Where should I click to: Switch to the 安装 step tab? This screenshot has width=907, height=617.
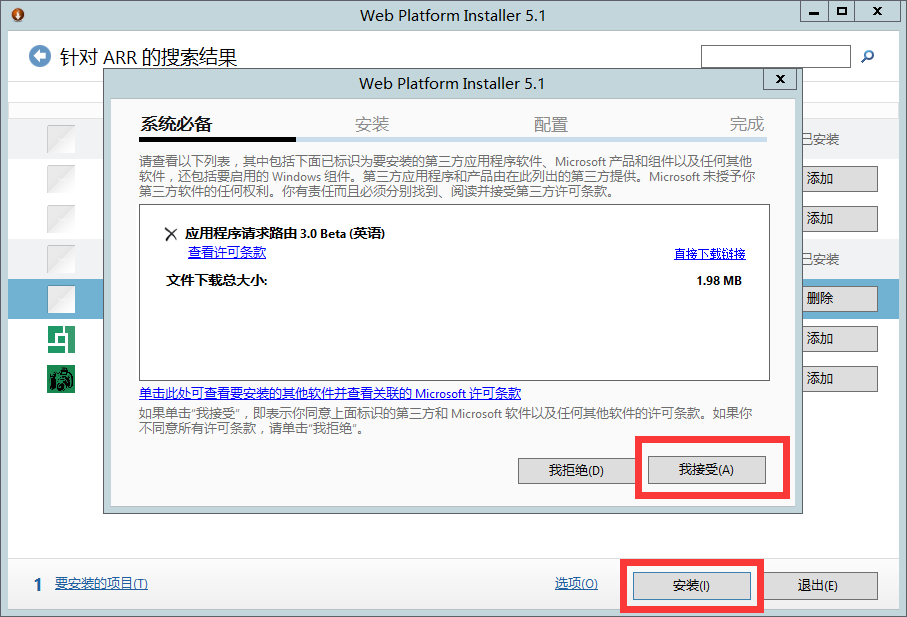(x=372, y=125)
